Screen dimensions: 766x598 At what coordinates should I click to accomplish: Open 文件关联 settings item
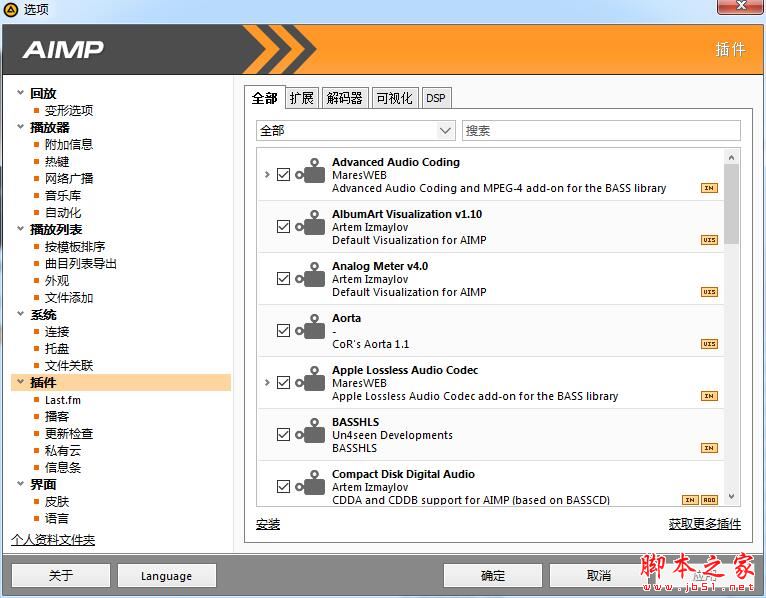click(69, 365)
